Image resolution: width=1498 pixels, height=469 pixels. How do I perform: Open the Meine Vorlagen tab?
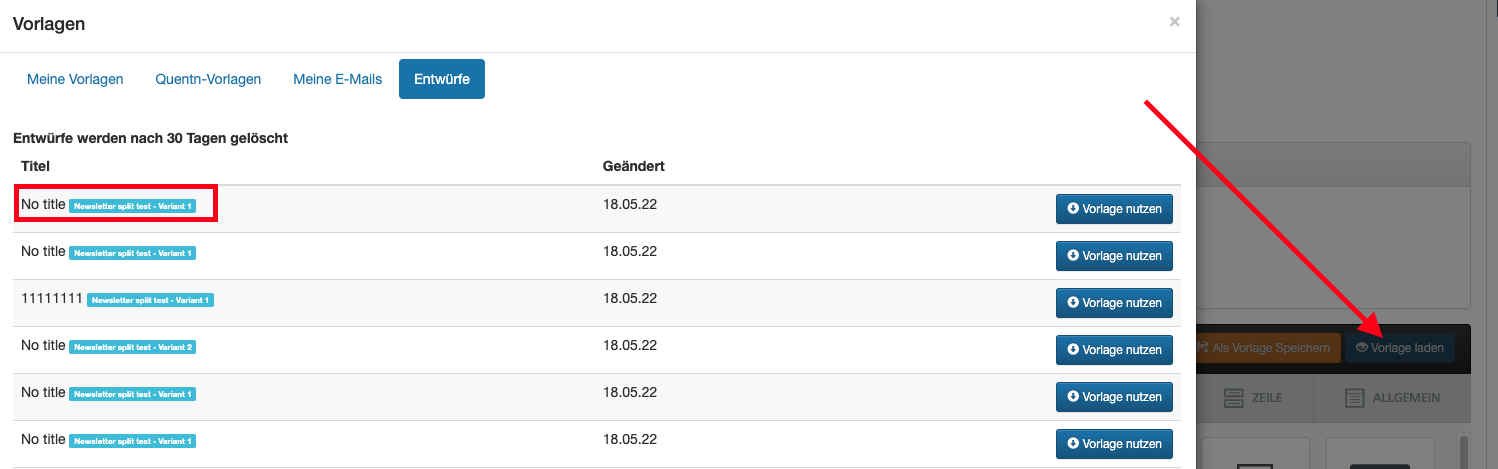click(x=75, y=79)
